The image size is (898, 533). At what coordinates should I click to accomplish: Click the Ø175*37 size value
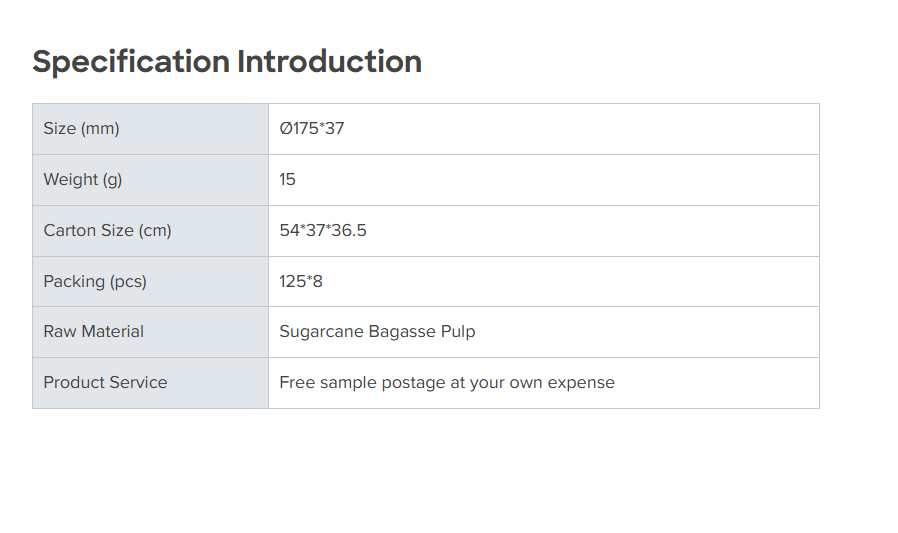[312, 129]
